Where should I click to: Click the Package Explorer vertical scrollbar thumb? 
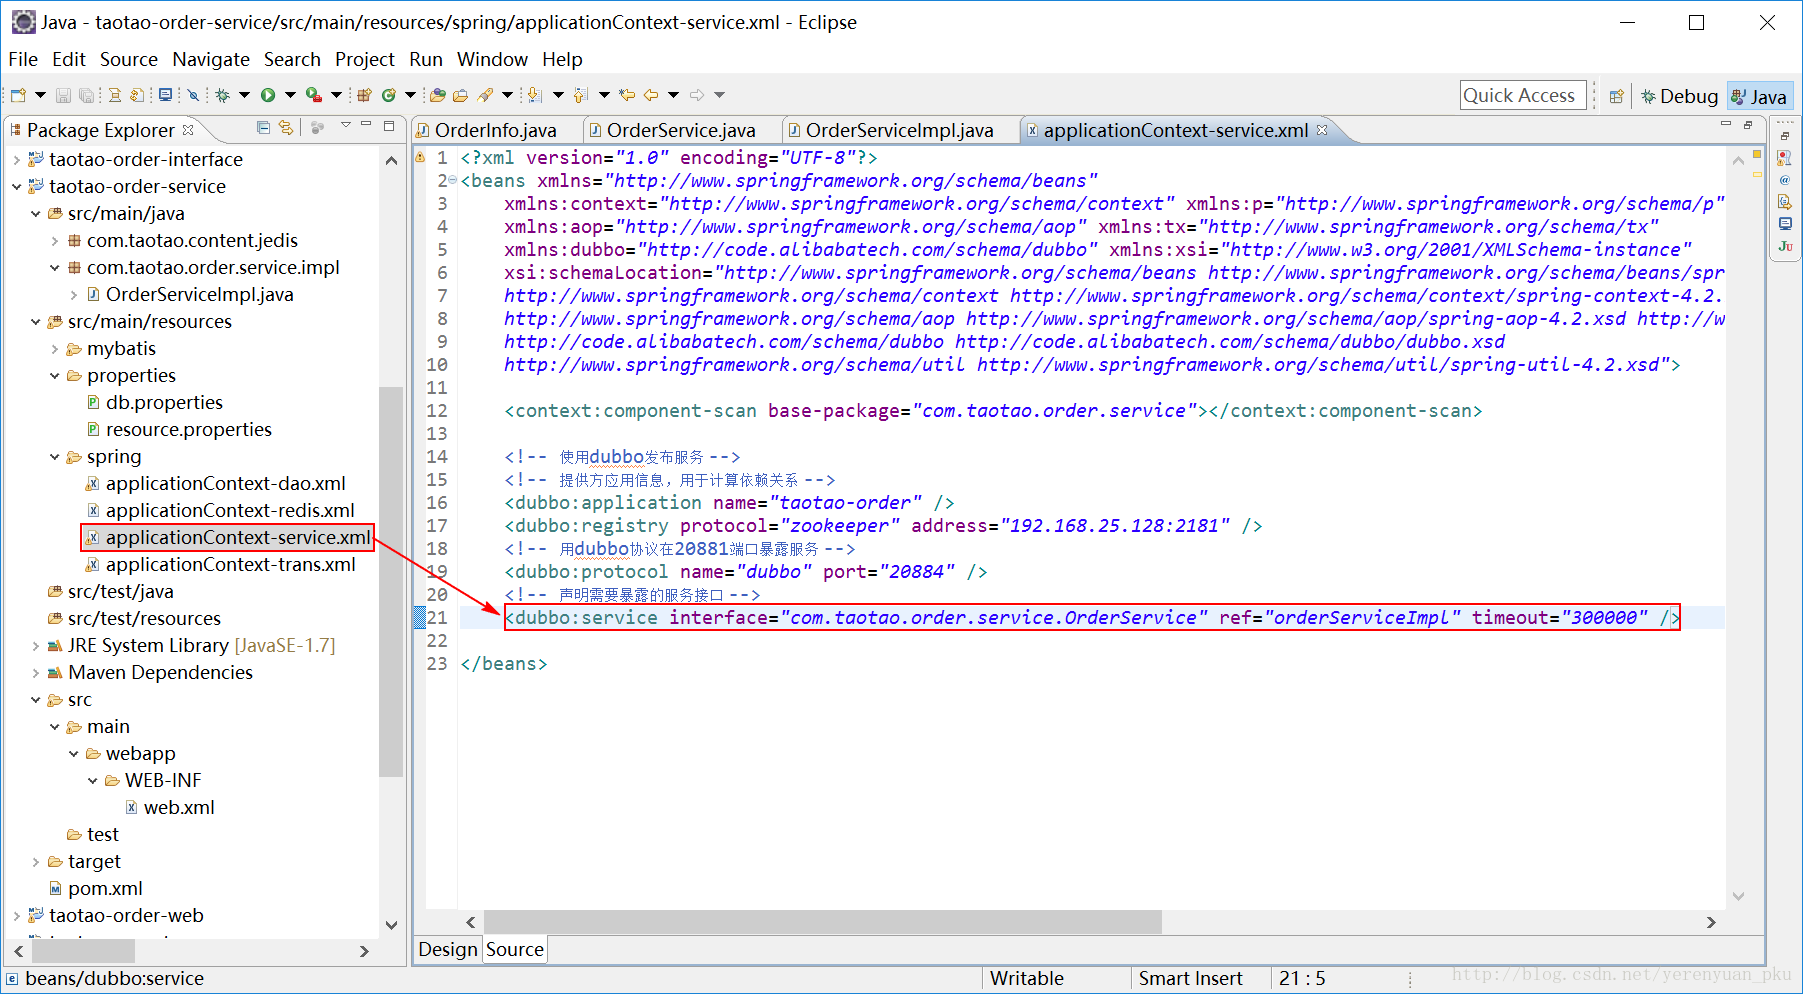point(391,580)
